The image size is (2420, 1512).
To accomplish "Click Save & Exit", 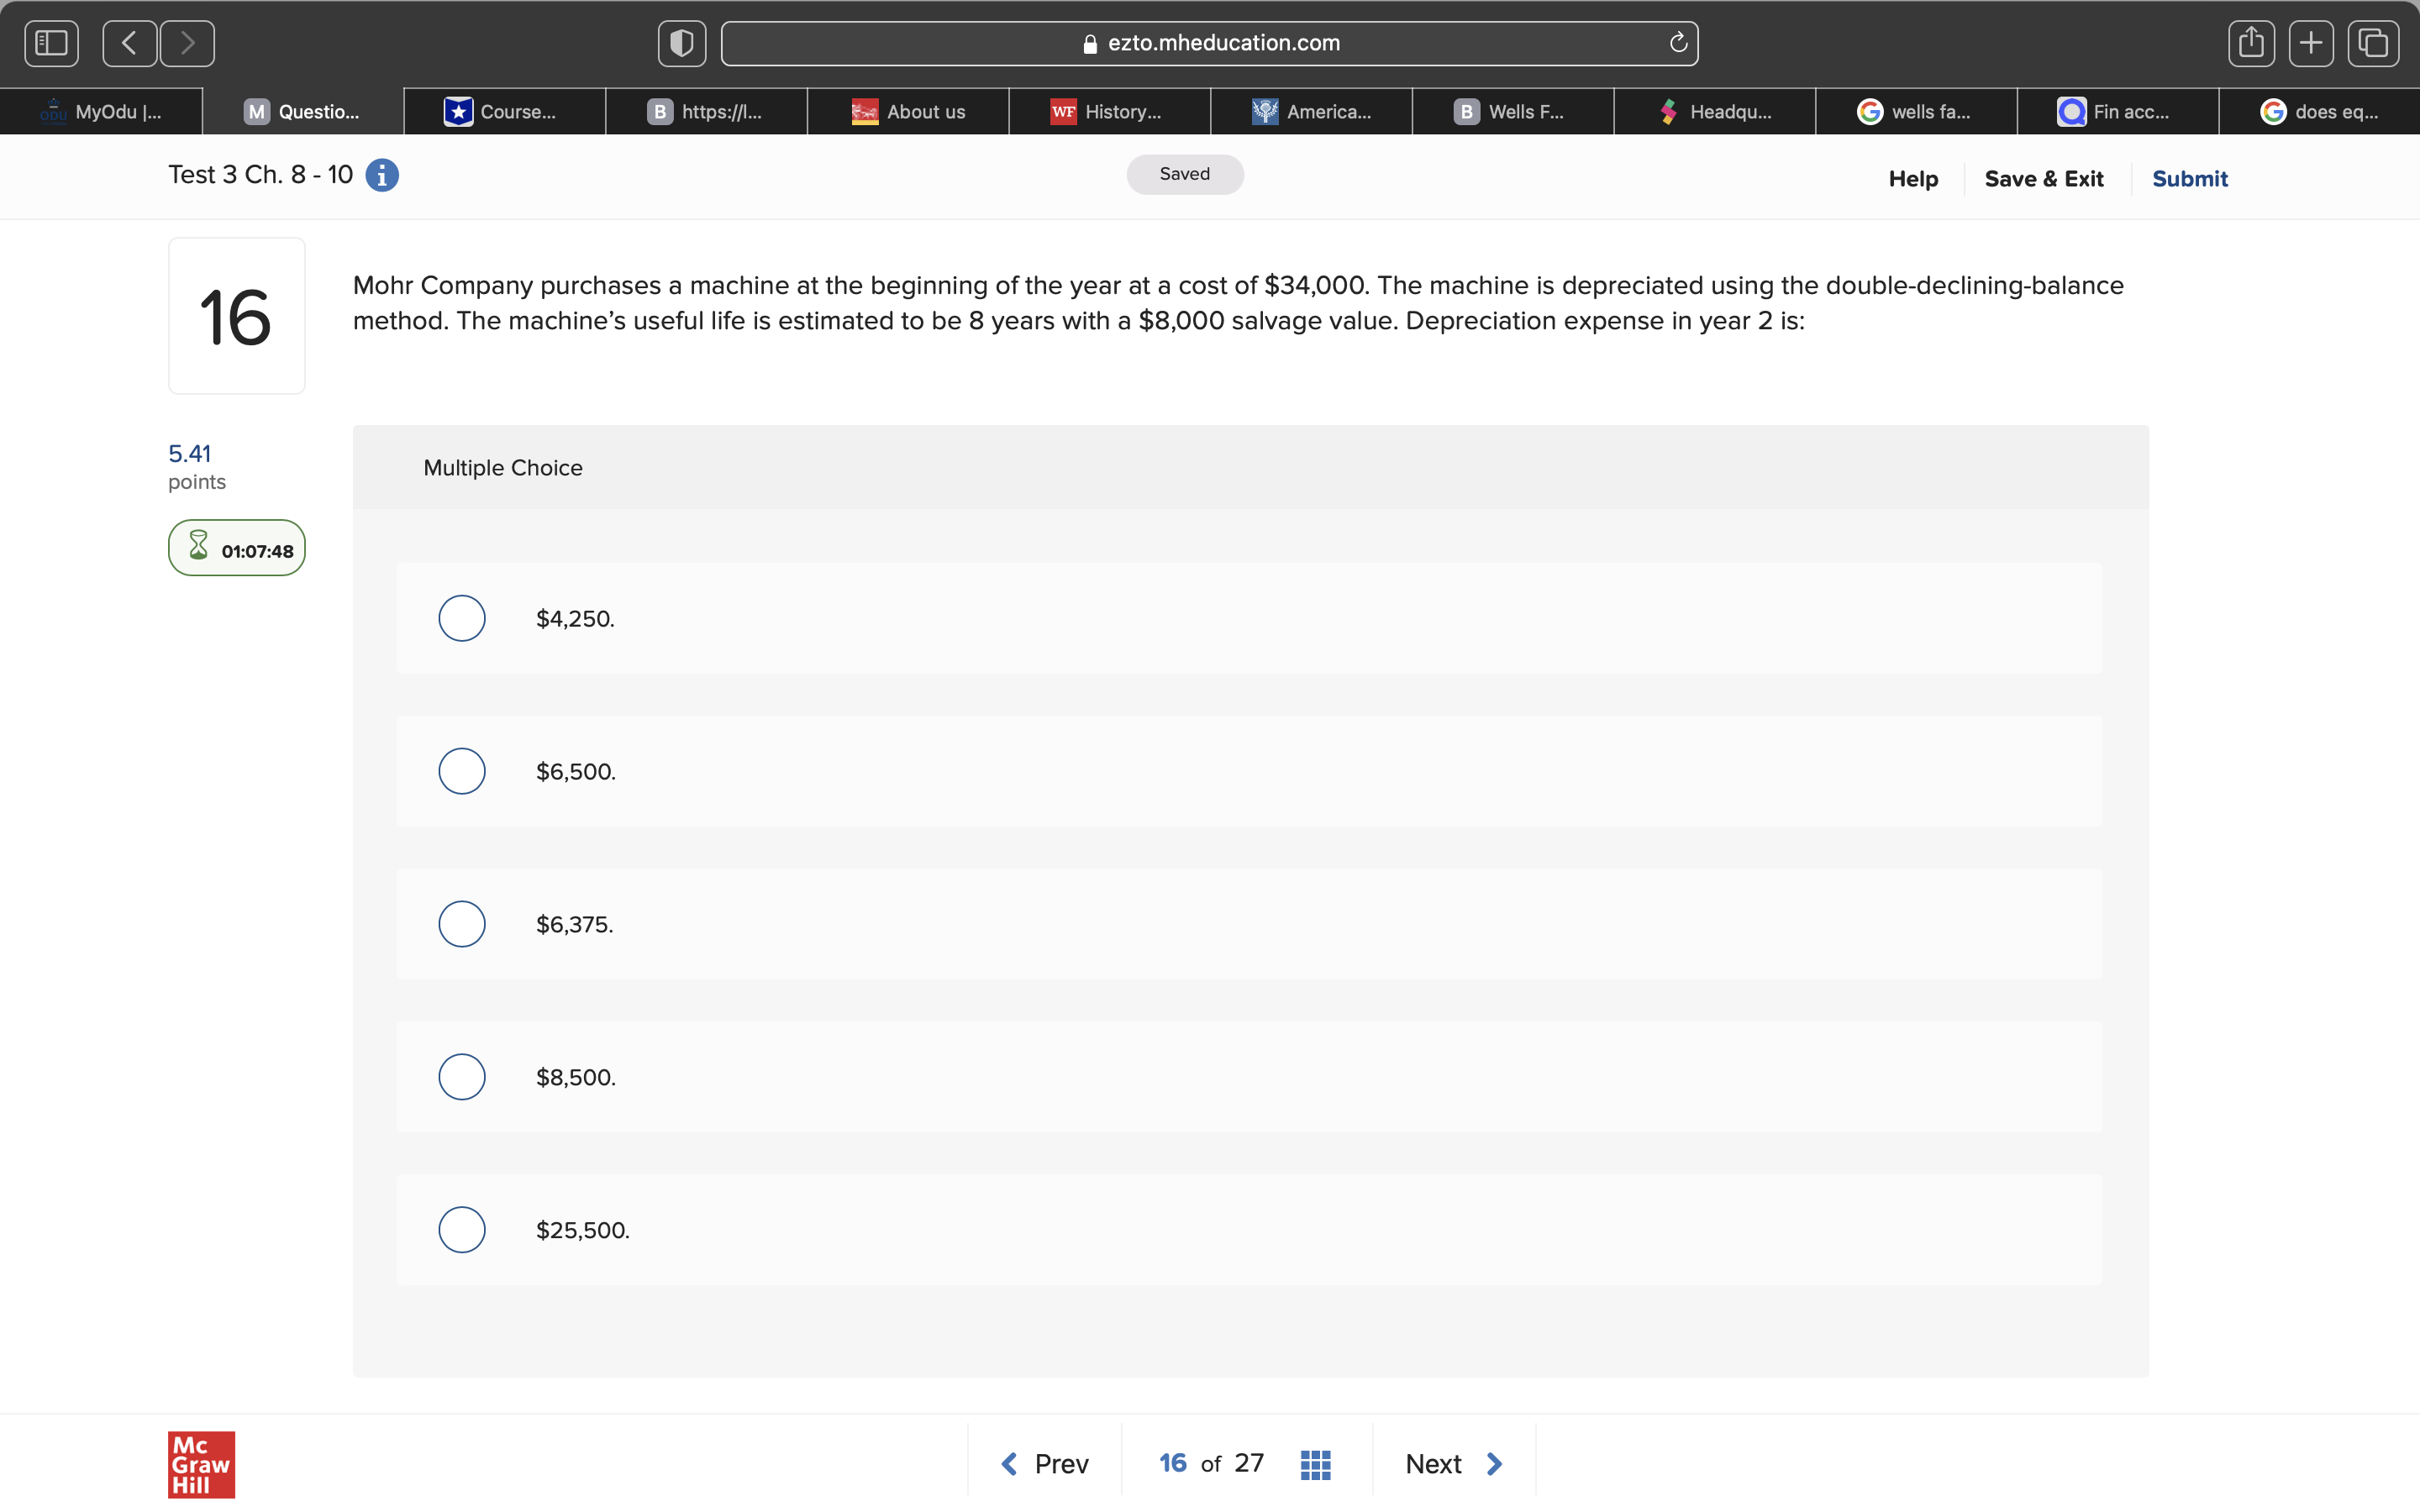I will (2043, 179).
